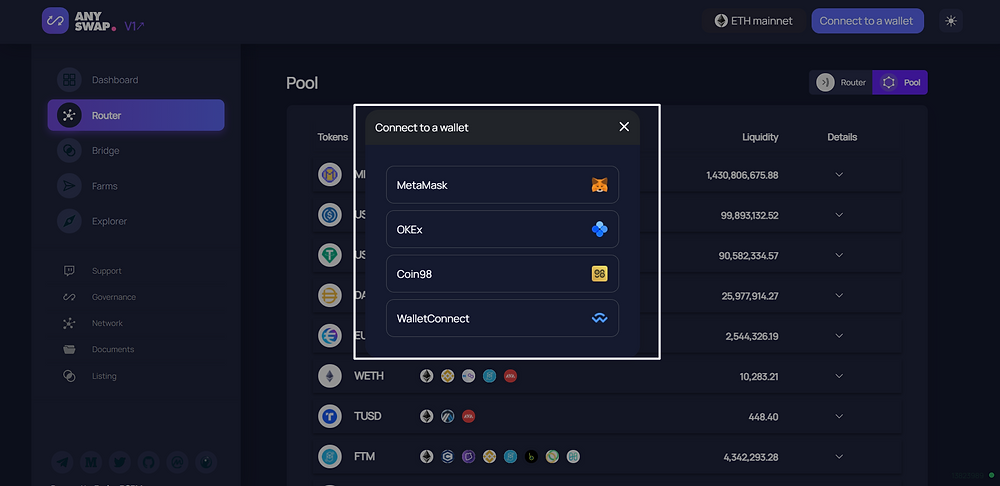This screenshot has width=1000, height=486.
Task: Click the Farms paper-plane icon
Action: click(x=69, y=186)
